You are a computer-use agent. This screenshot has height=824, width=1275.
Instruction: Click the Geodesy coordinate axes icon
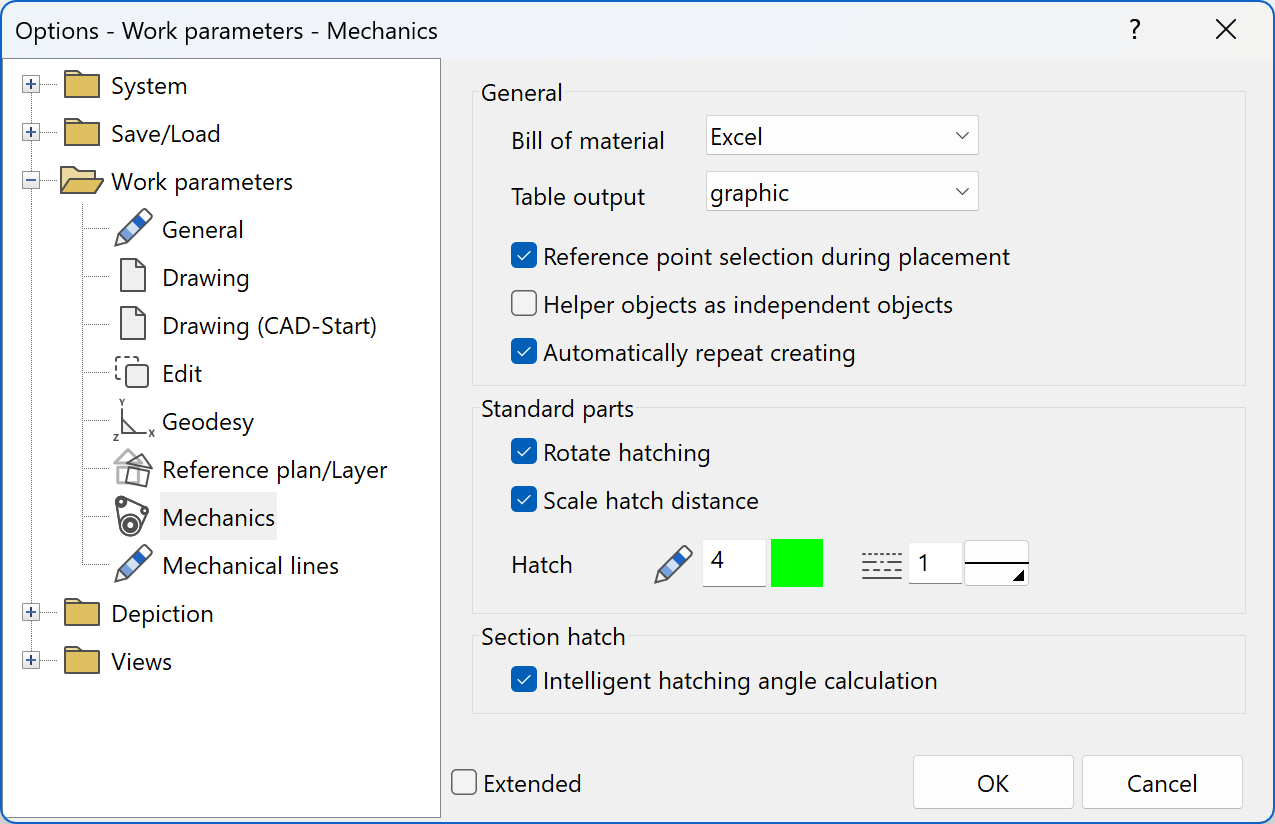[132, 420]
